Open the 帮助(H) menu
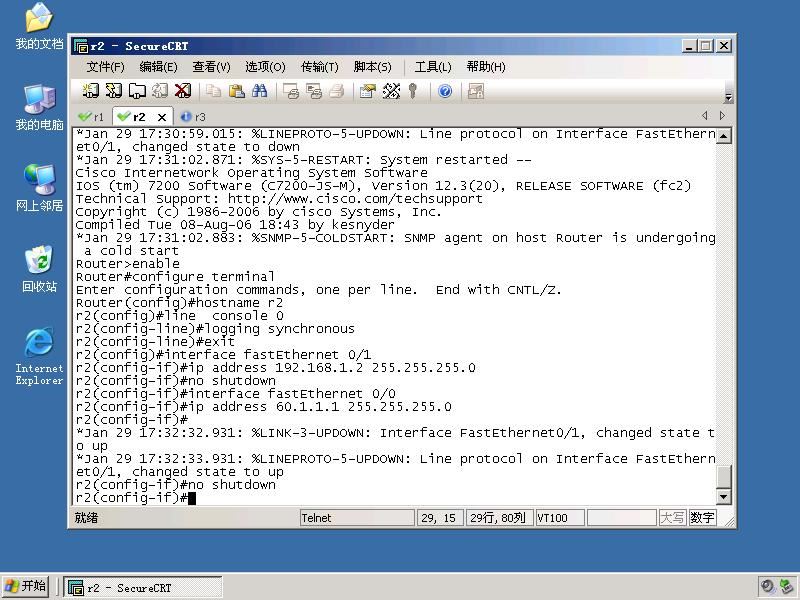Image resolution: width=800 pixels, height=600 pixels. point(486,67)
